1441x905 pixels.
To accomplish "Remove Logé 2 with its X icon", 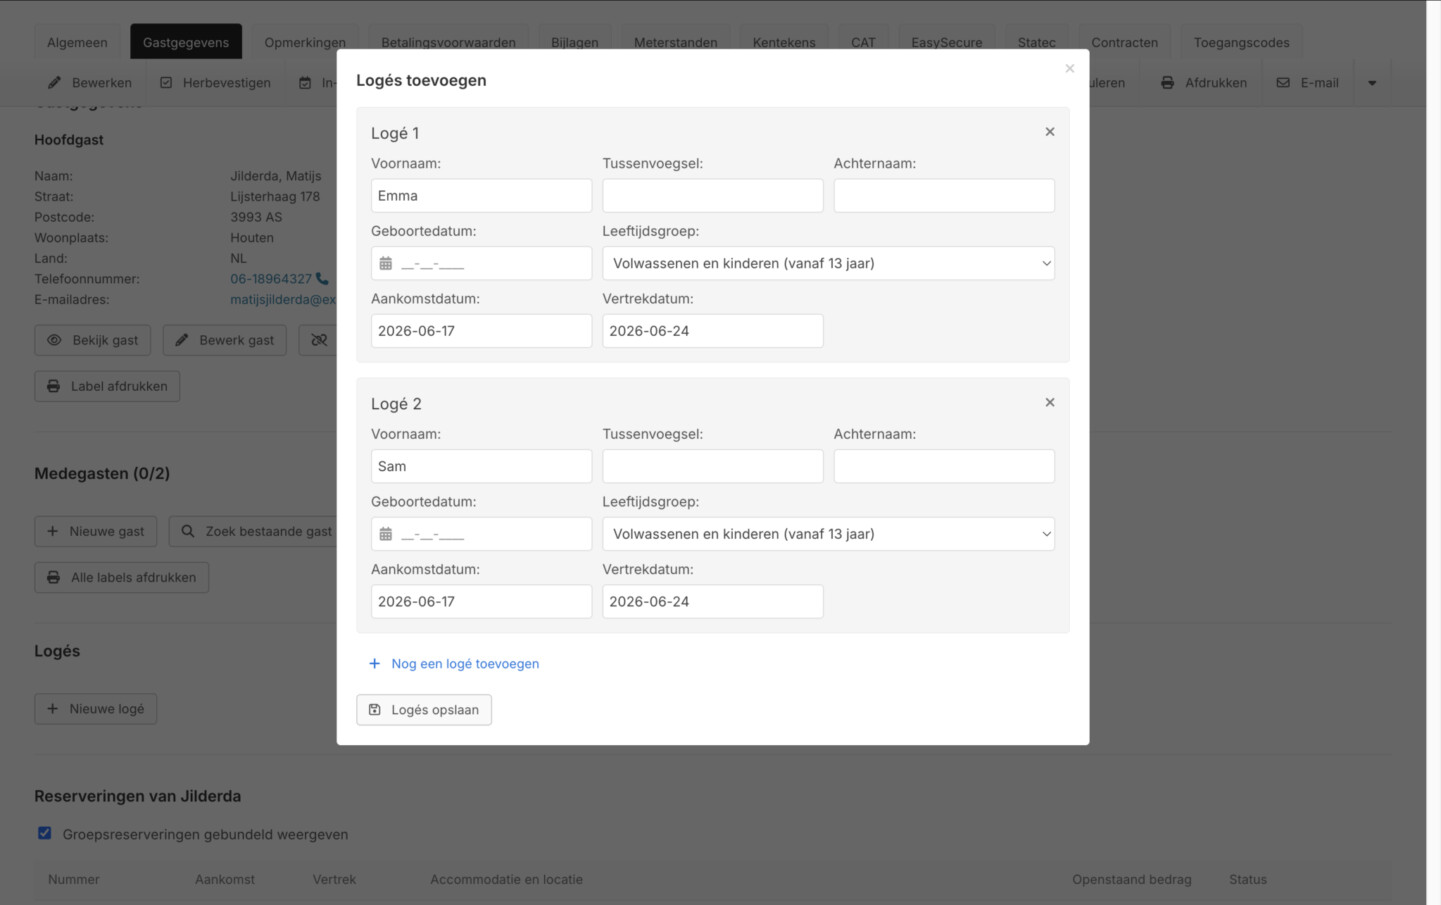I will [1050, 402].
